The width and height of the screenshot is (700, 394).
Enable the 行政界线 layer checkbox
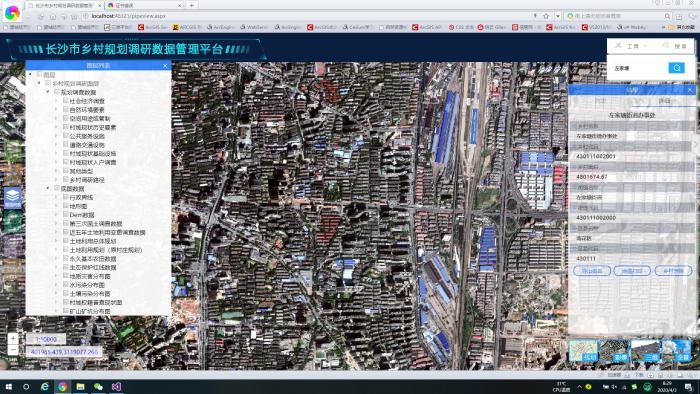pos(66,197)
